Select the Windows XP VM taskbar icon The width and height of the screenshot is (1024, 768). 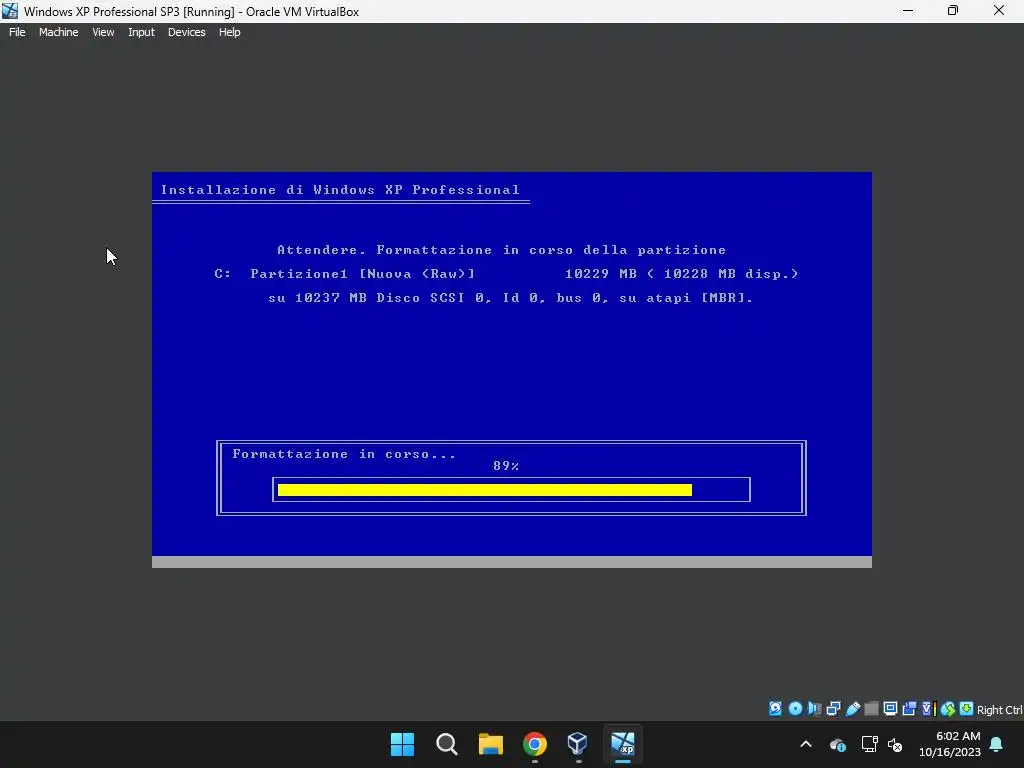tap(622, 744)
